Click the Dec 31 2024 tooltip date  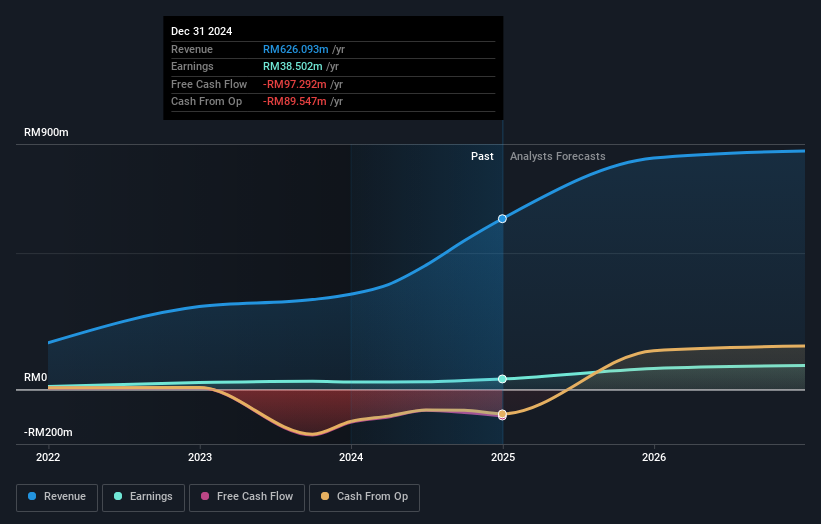(x=202, y=31)
